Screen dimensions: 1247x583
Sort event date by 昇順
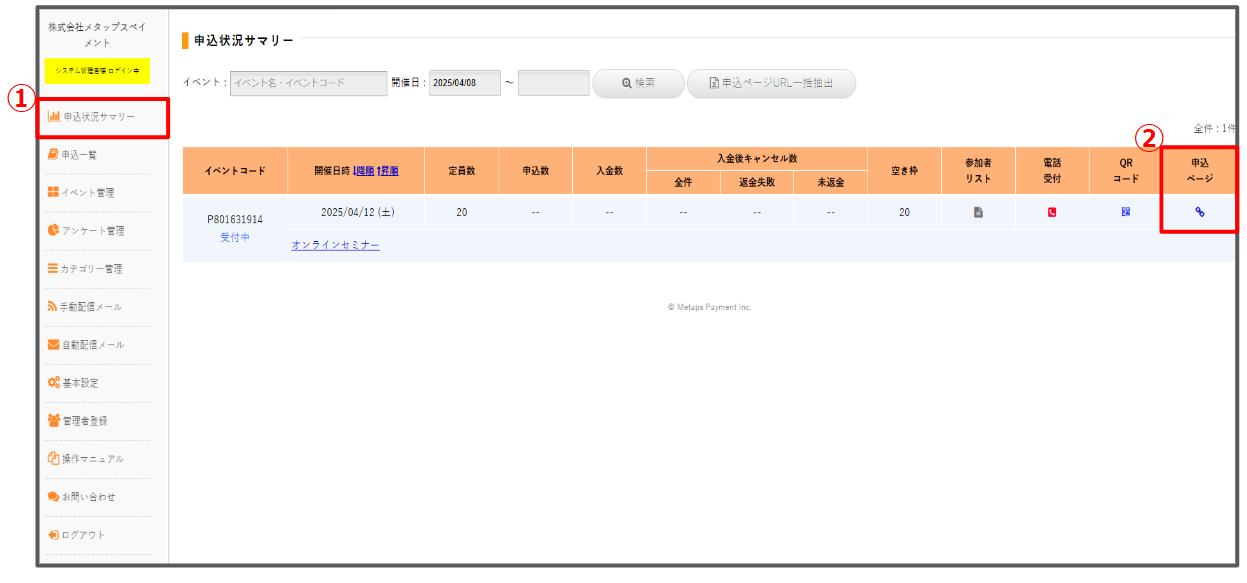[x=387, y=171]
